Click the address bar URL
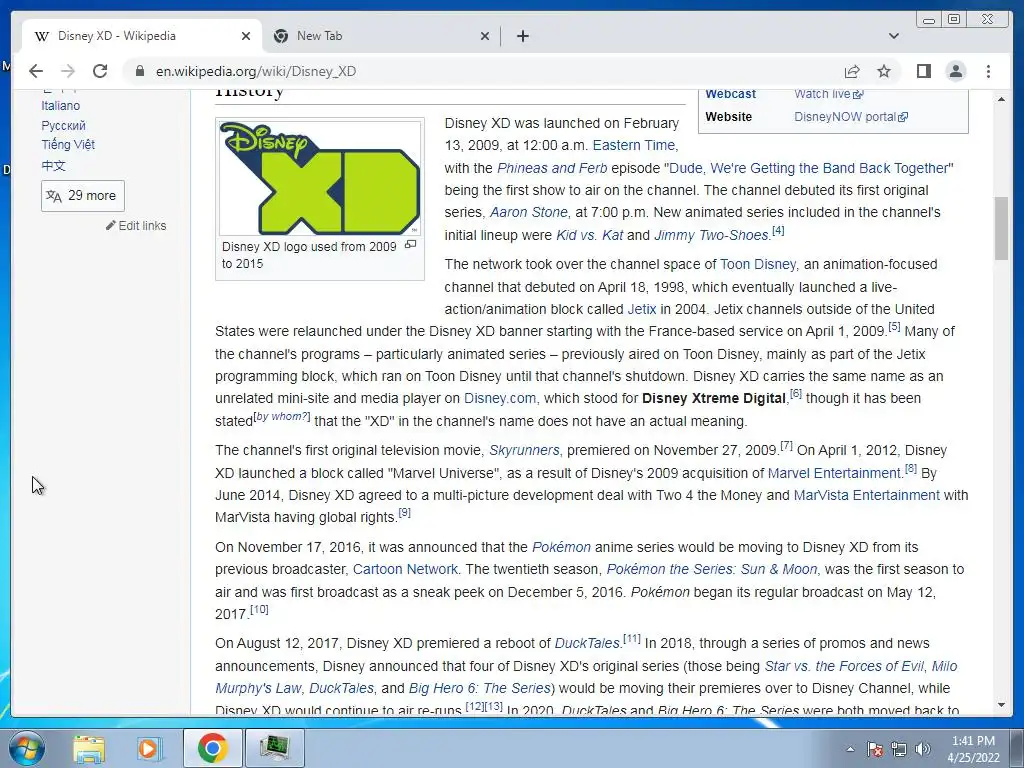Image resolution: width=1024 pixels, height=768 pixels. pyautogui.click(x=256, y=71)
